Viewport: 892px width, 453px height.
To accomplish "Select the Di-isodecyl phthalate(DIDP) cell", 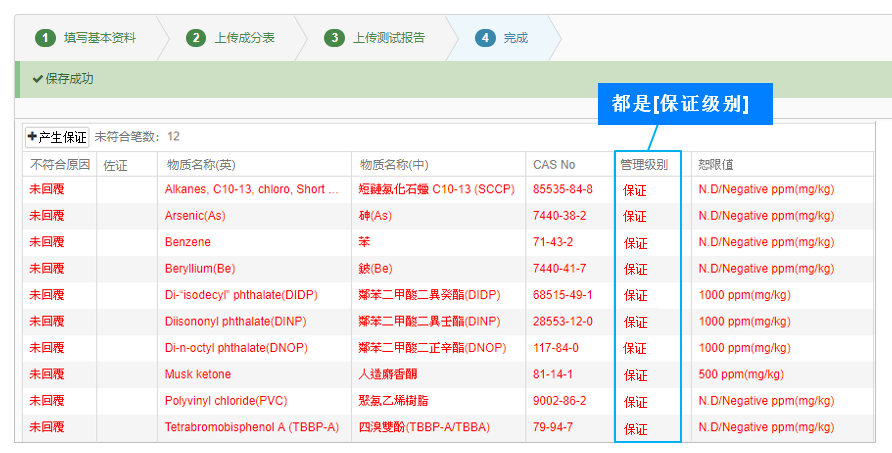I will click(241, 295).
